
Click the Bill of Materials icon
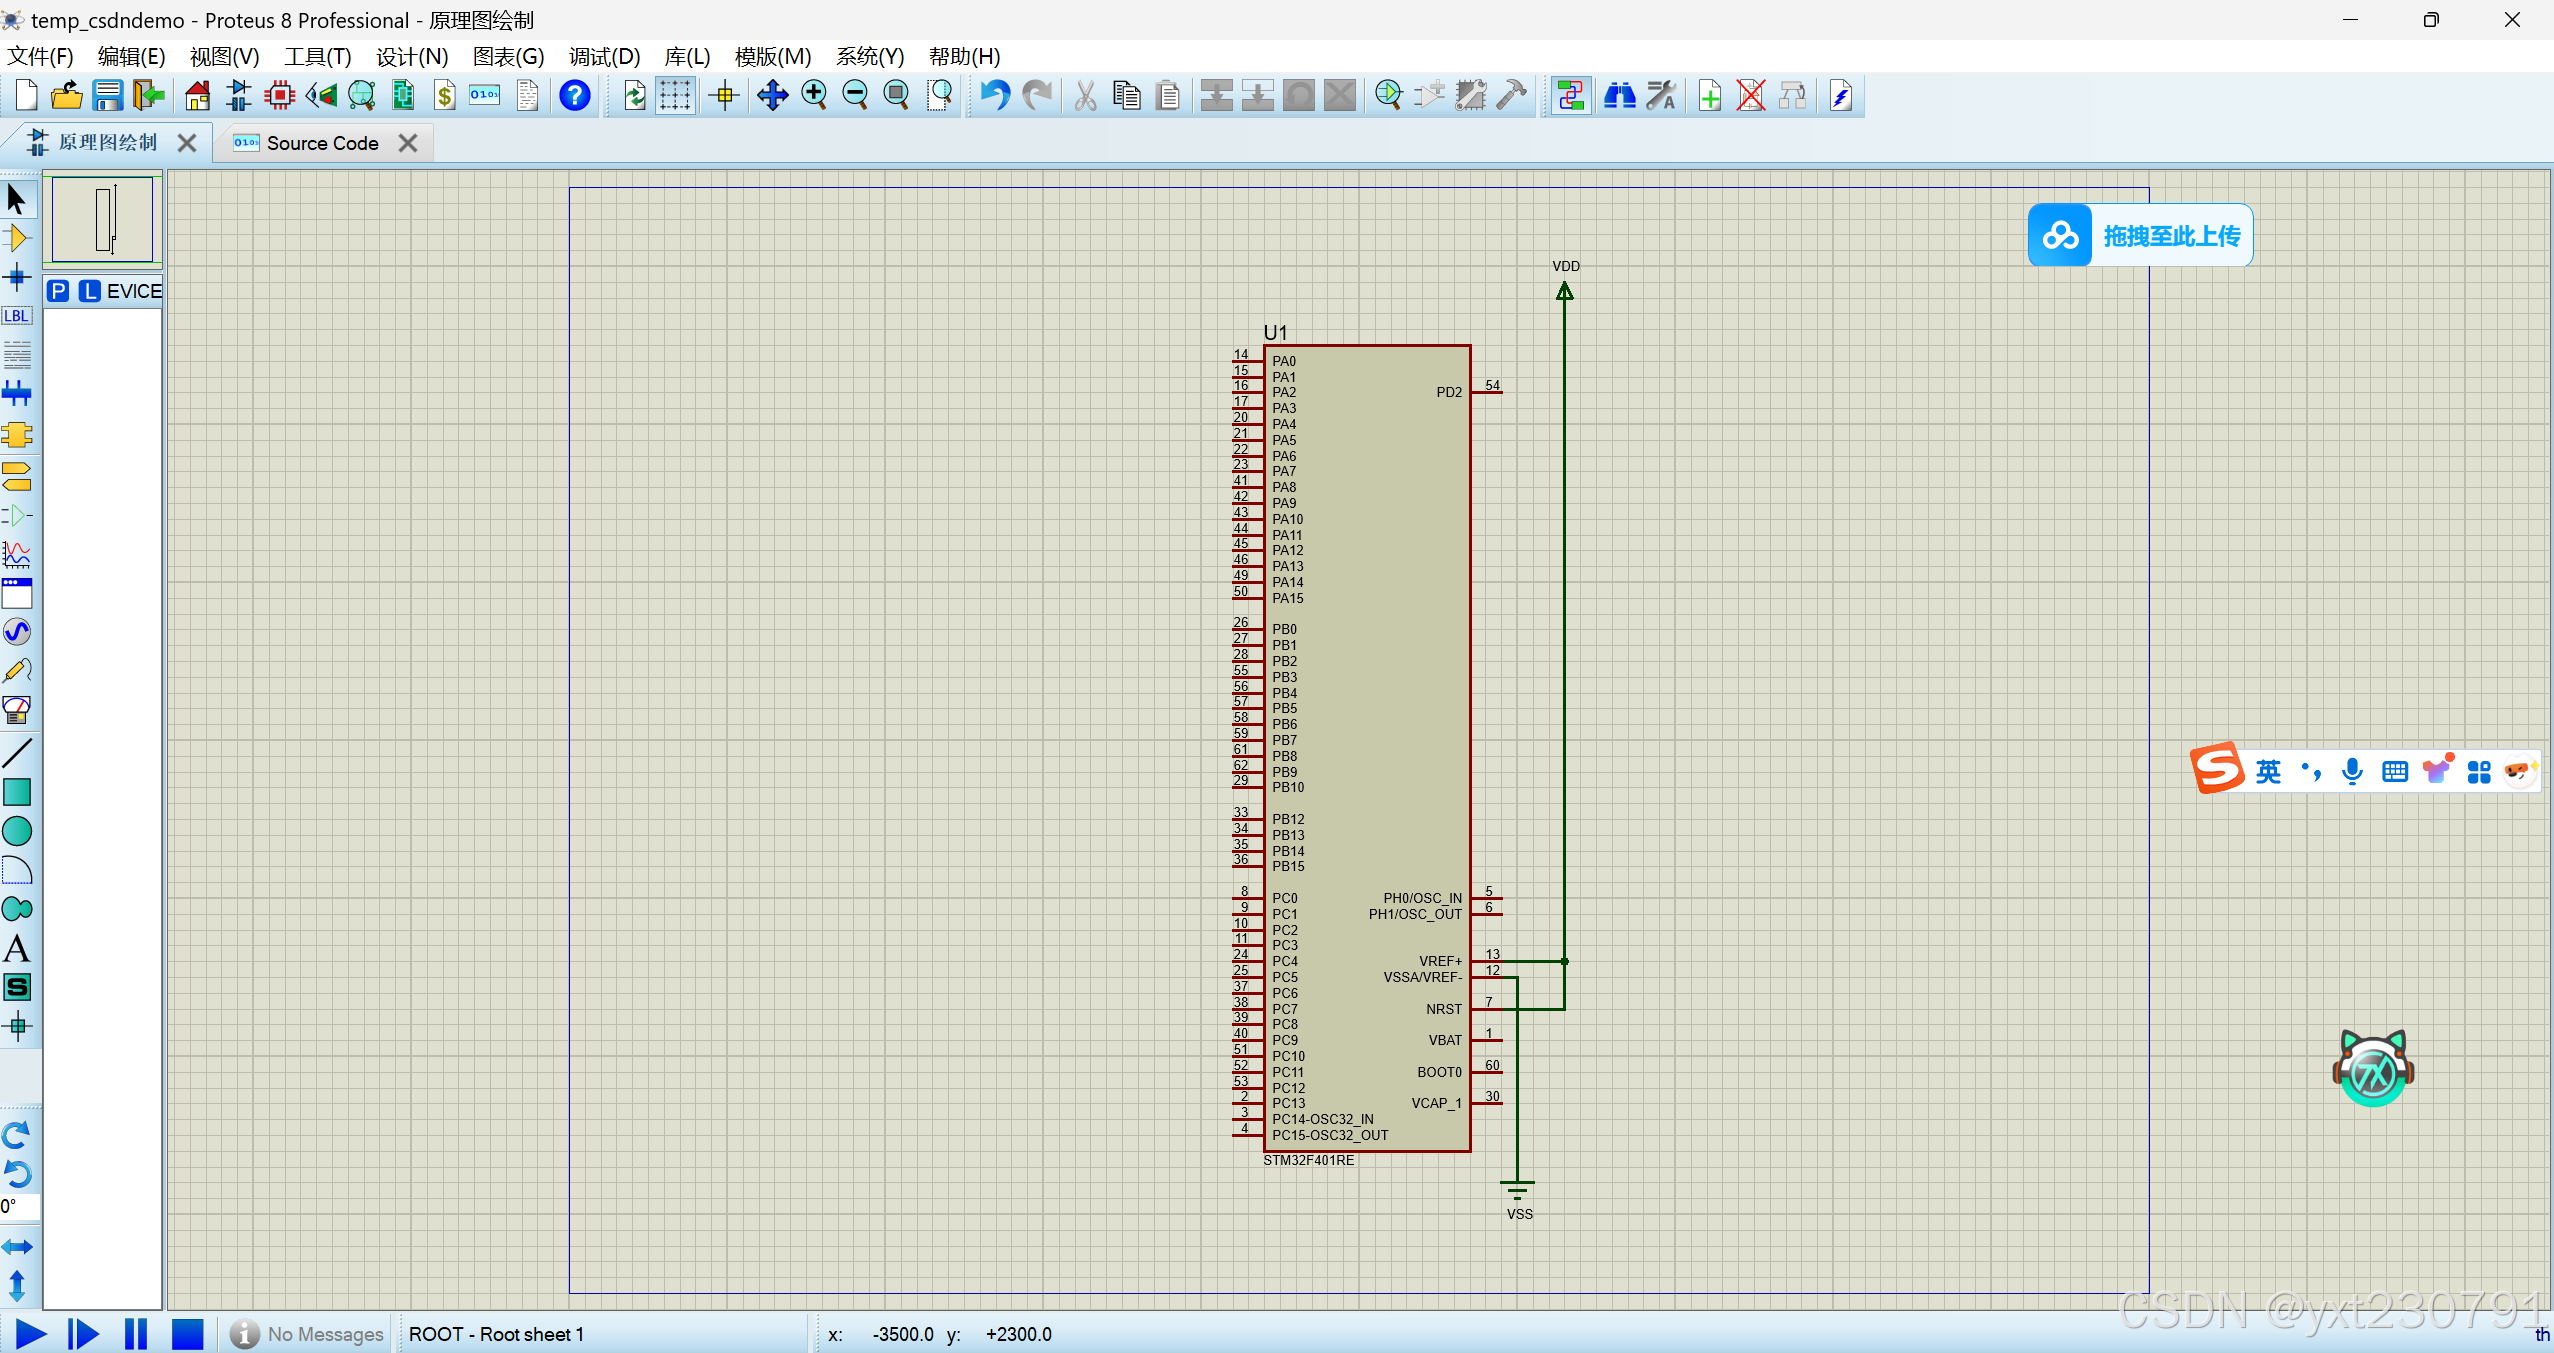[x=444, y=96]
